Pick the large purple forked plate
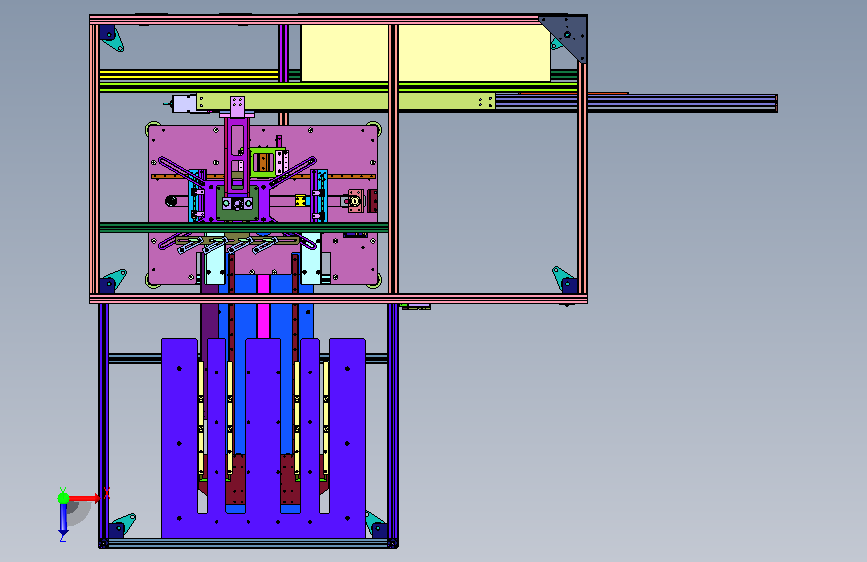Image resolution: width=867 pixels, height=562 pixels. point(263,437)
